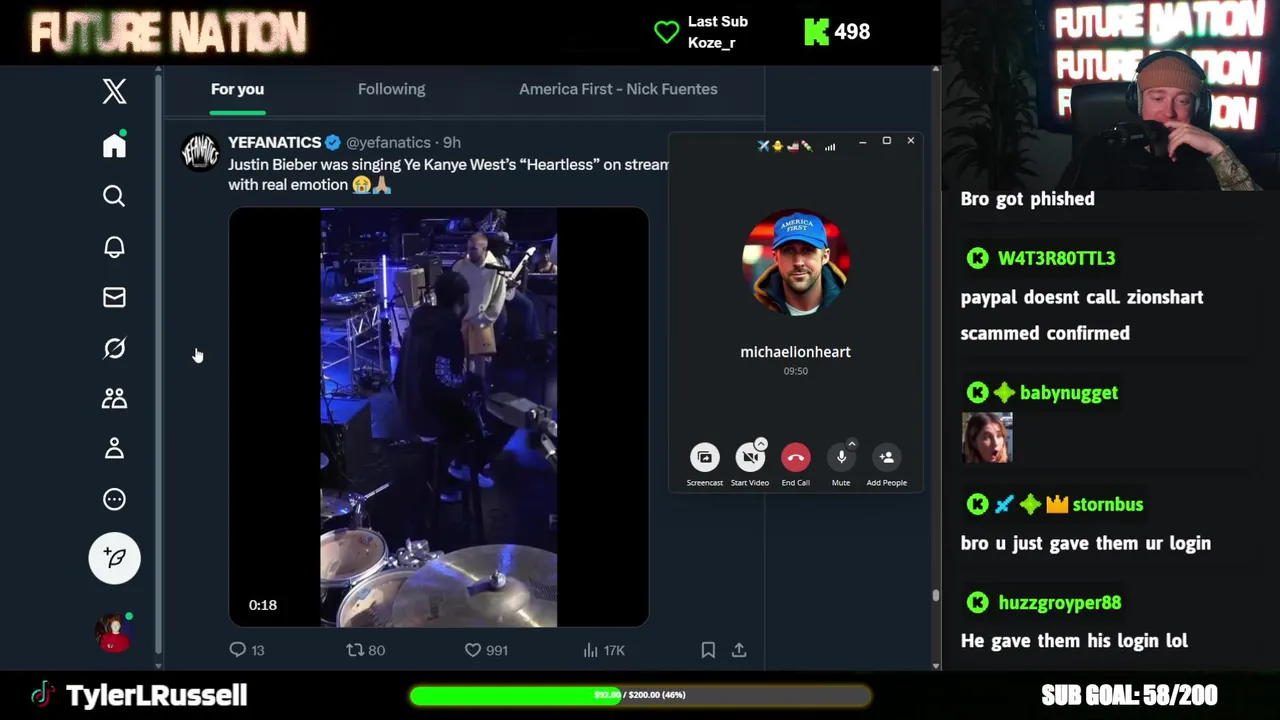
Task: Mute microphone in call window
Action: 841,457
